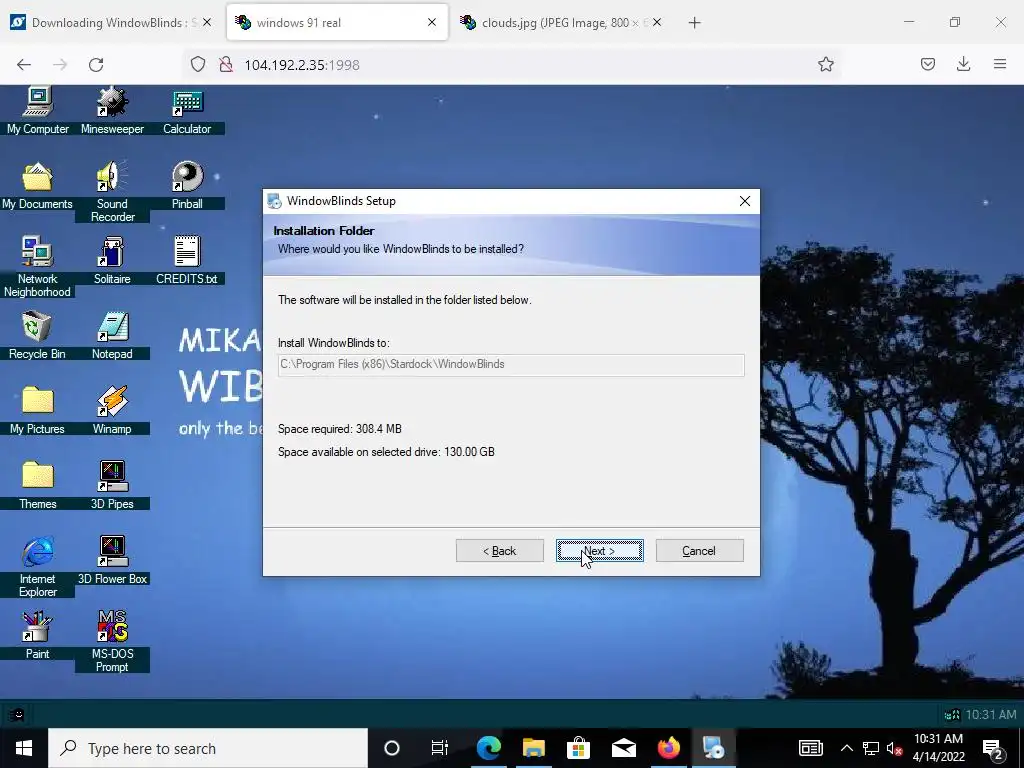Click the install folder path field
Screen dimensions: 1024x768
(x=511, y=364)
